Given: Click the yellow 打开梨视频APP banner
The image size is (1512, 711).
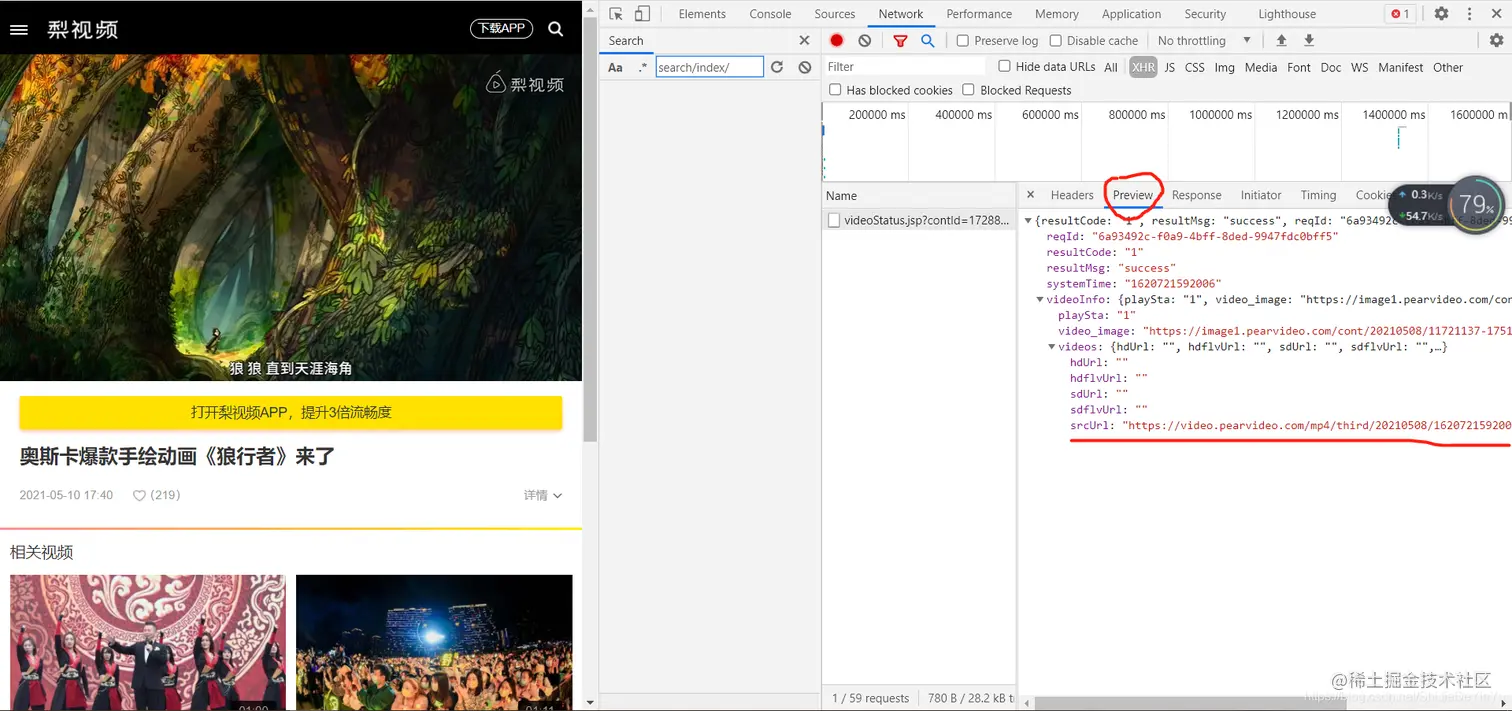Looking at the screenshot, I should coord(291,412).
